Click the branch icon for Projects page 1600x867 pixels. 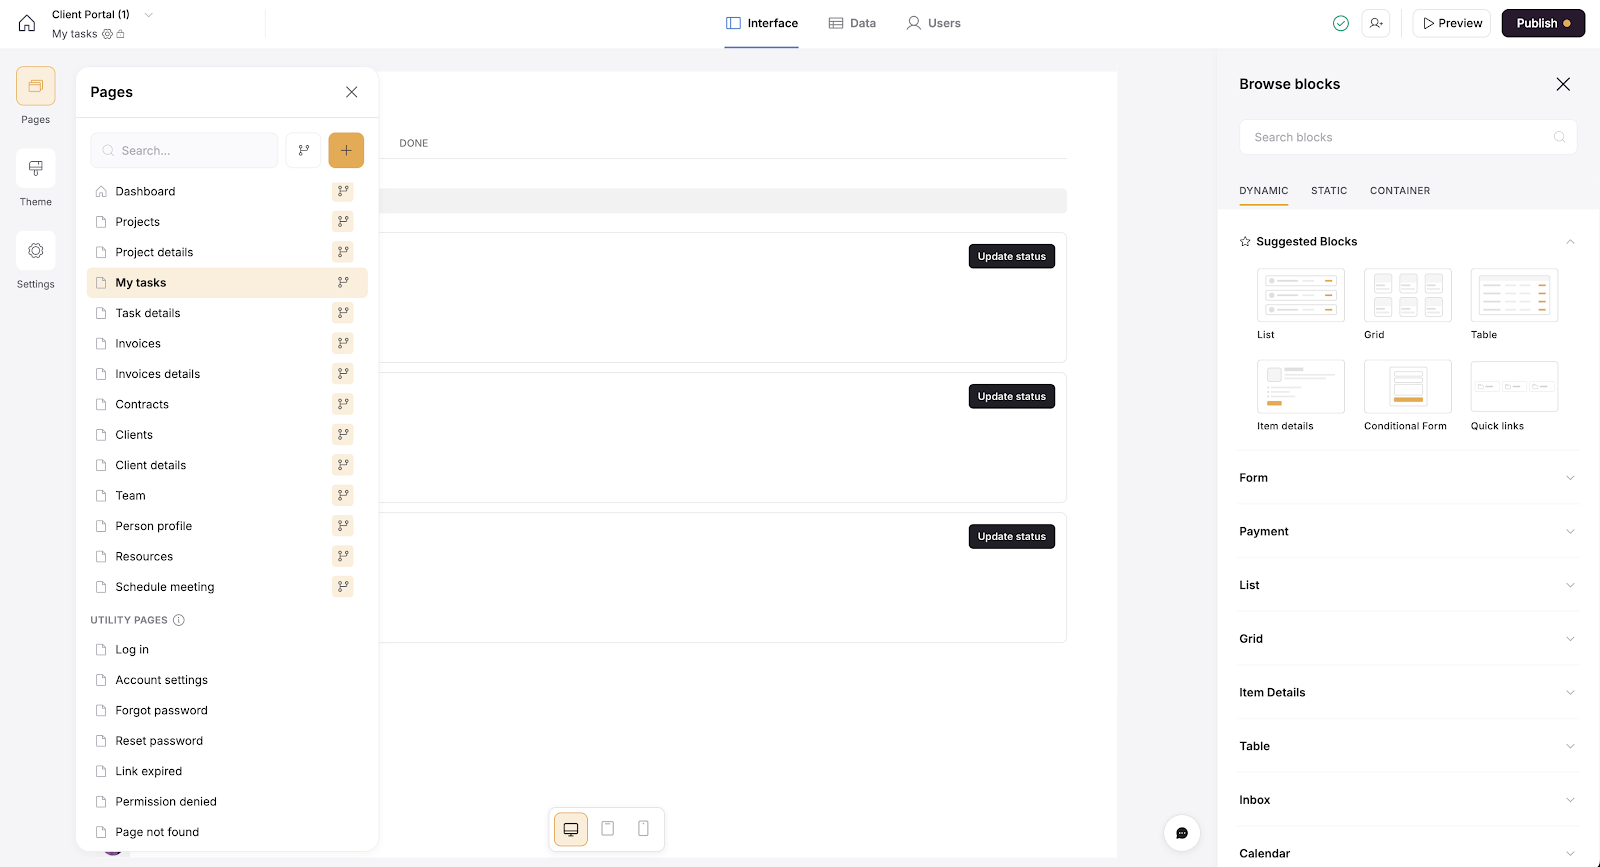[x=343, y=221]
